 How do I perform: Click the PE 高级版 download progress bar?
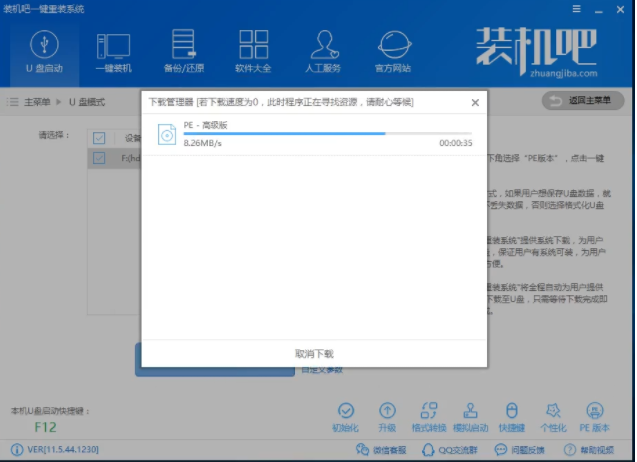(327, 133)
